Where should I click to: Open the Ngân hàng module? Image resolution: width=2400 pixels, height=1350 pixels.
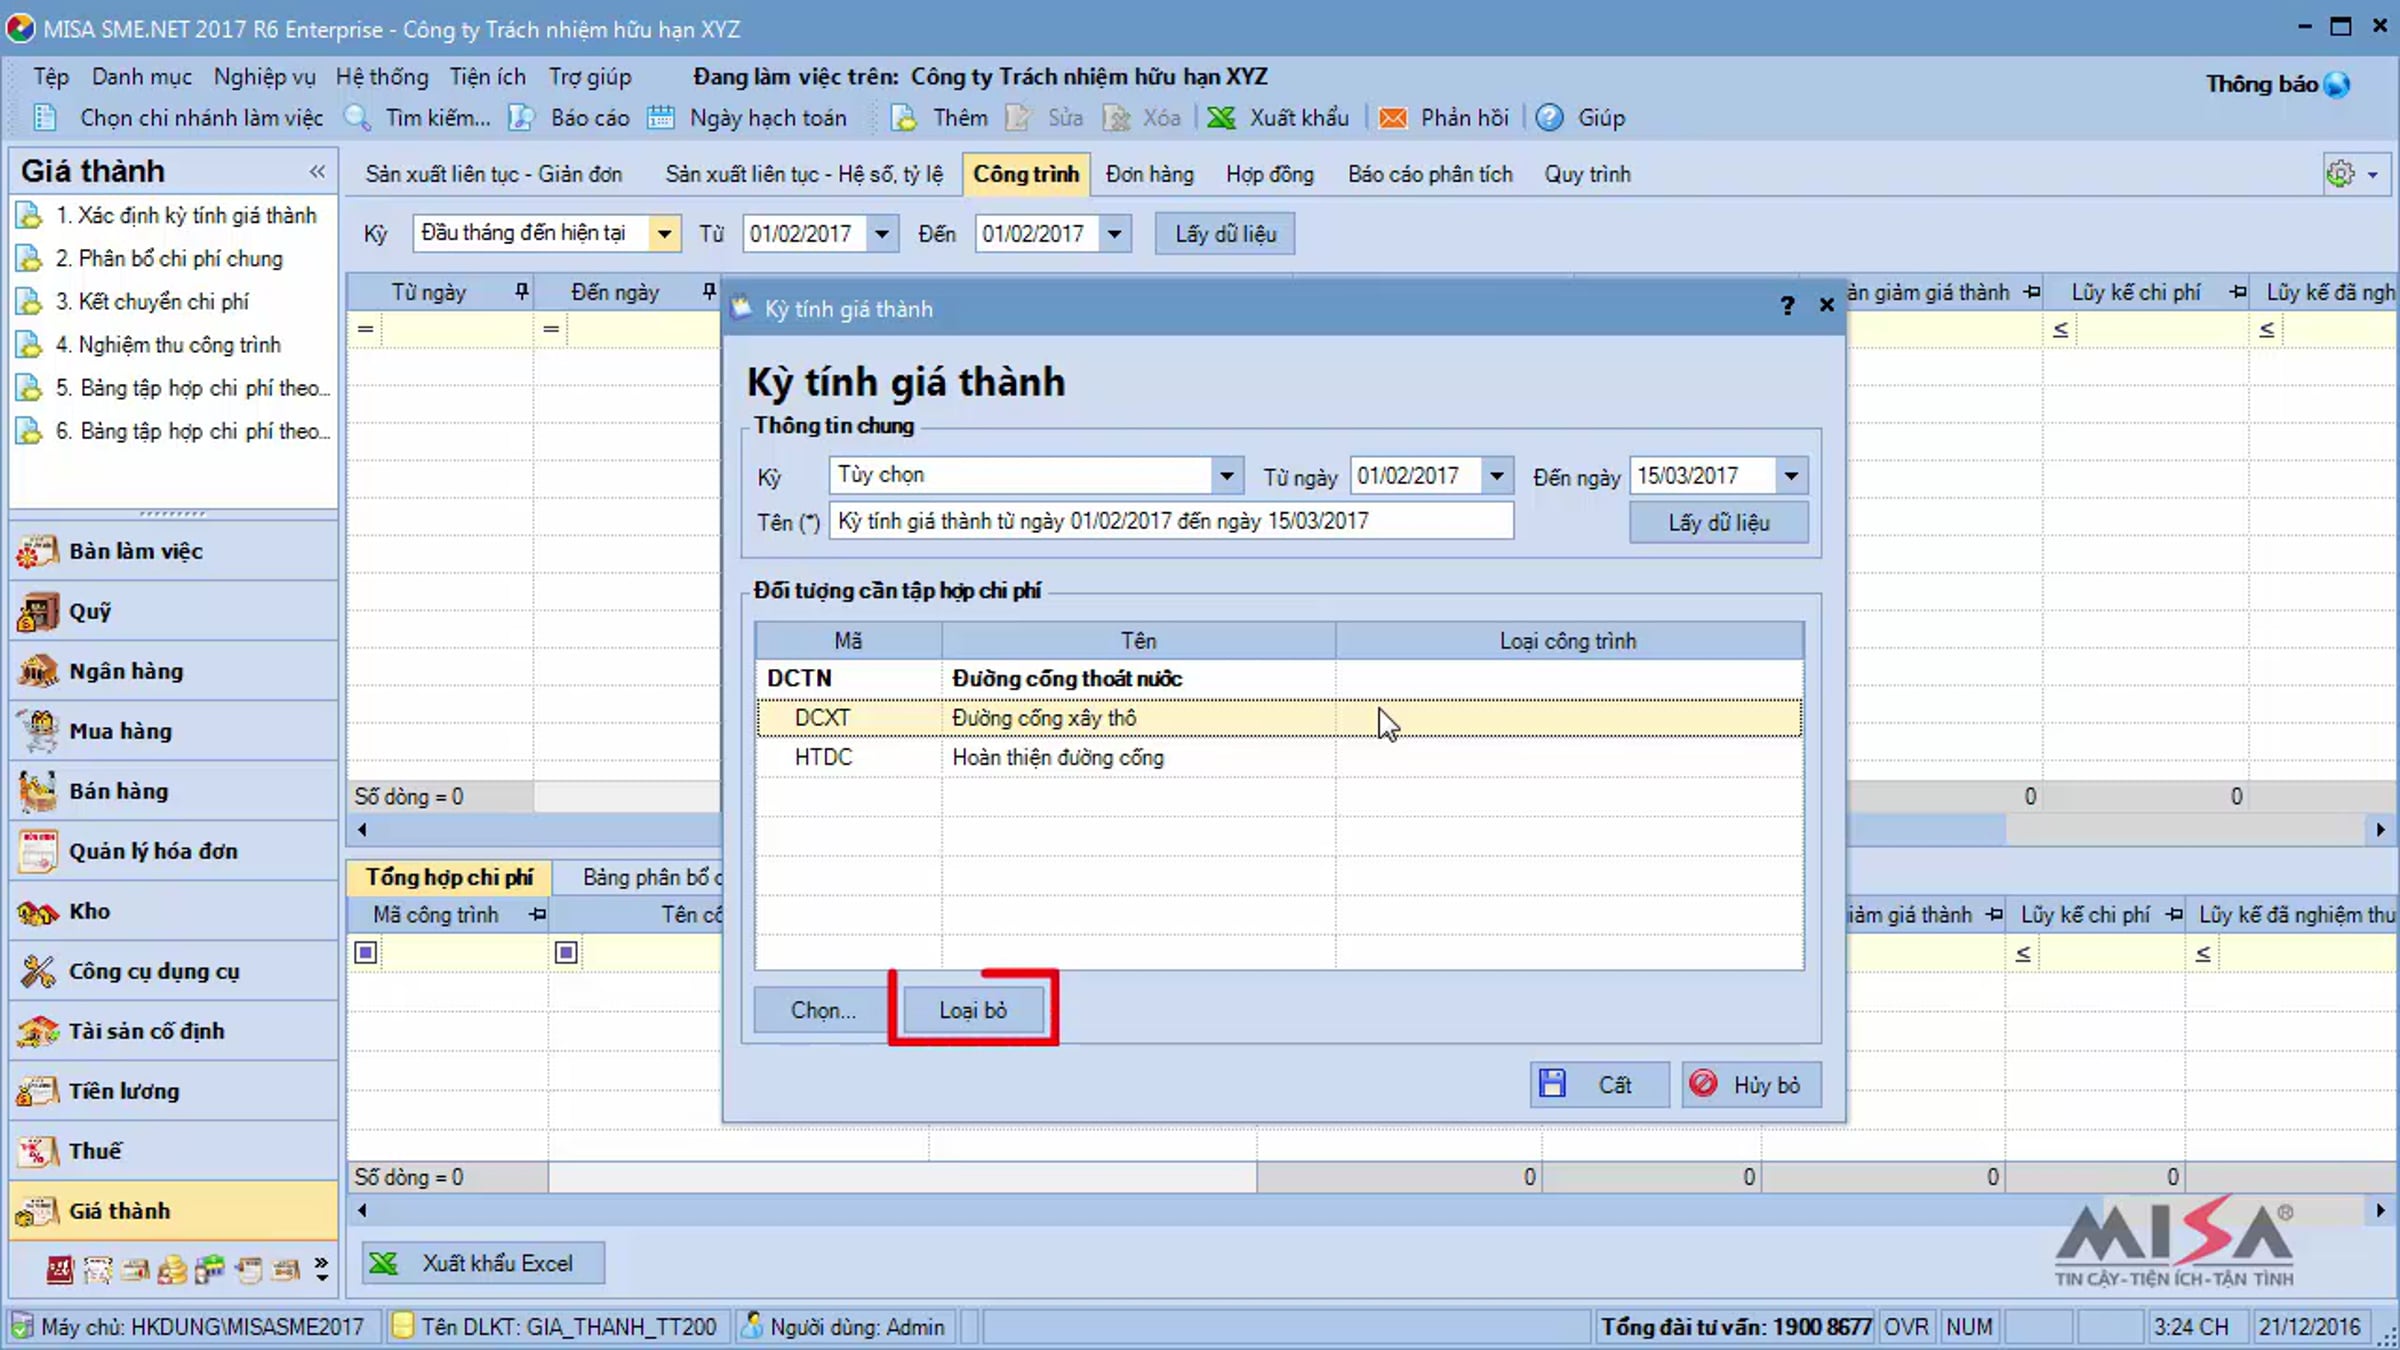point(173,671)
